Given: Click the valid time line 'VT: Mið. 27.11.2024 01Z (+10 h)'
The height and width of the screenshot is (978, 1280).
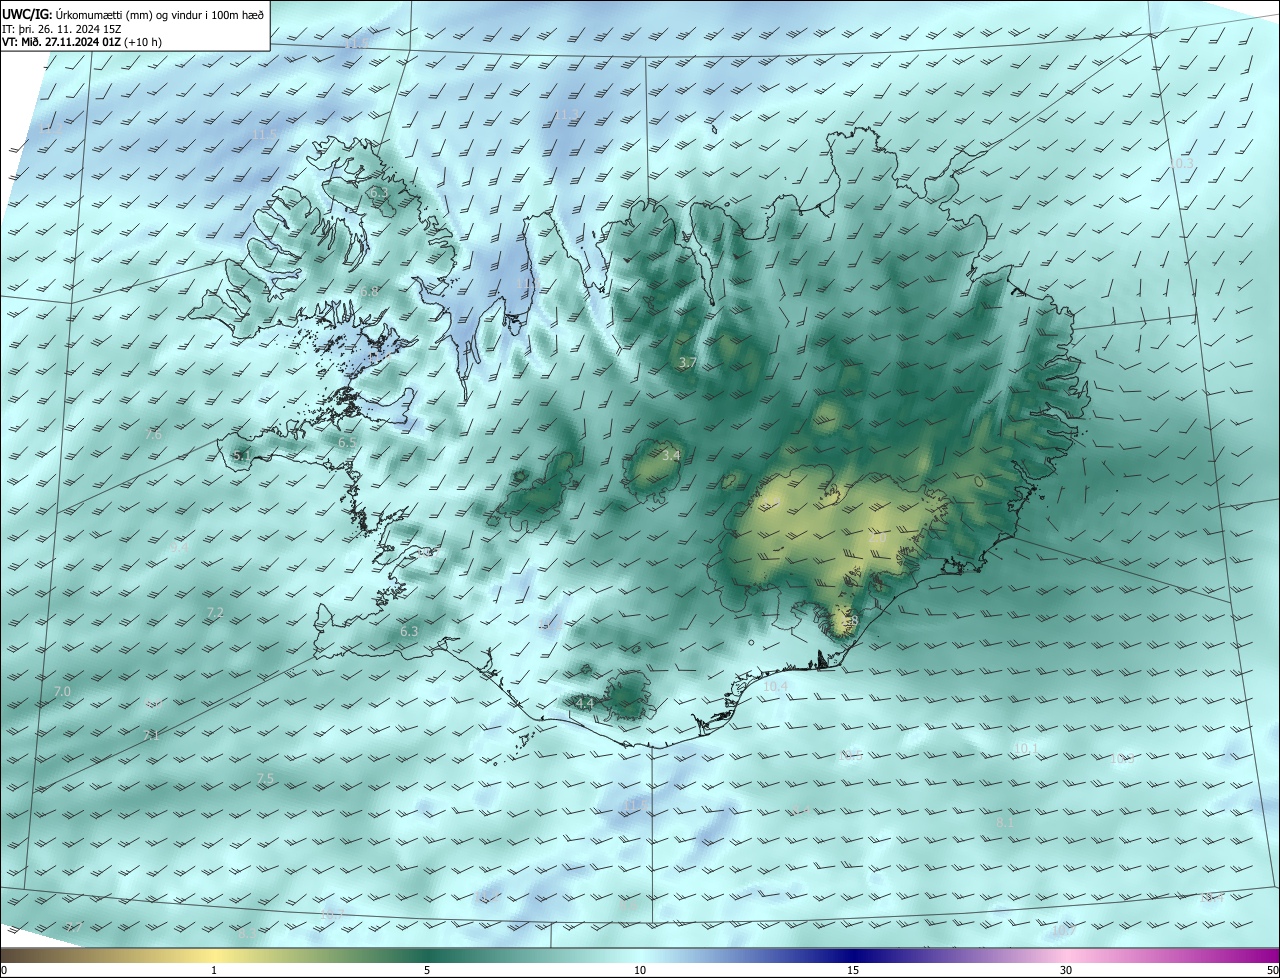Looking at the screenshot, I should coord(83,42).
